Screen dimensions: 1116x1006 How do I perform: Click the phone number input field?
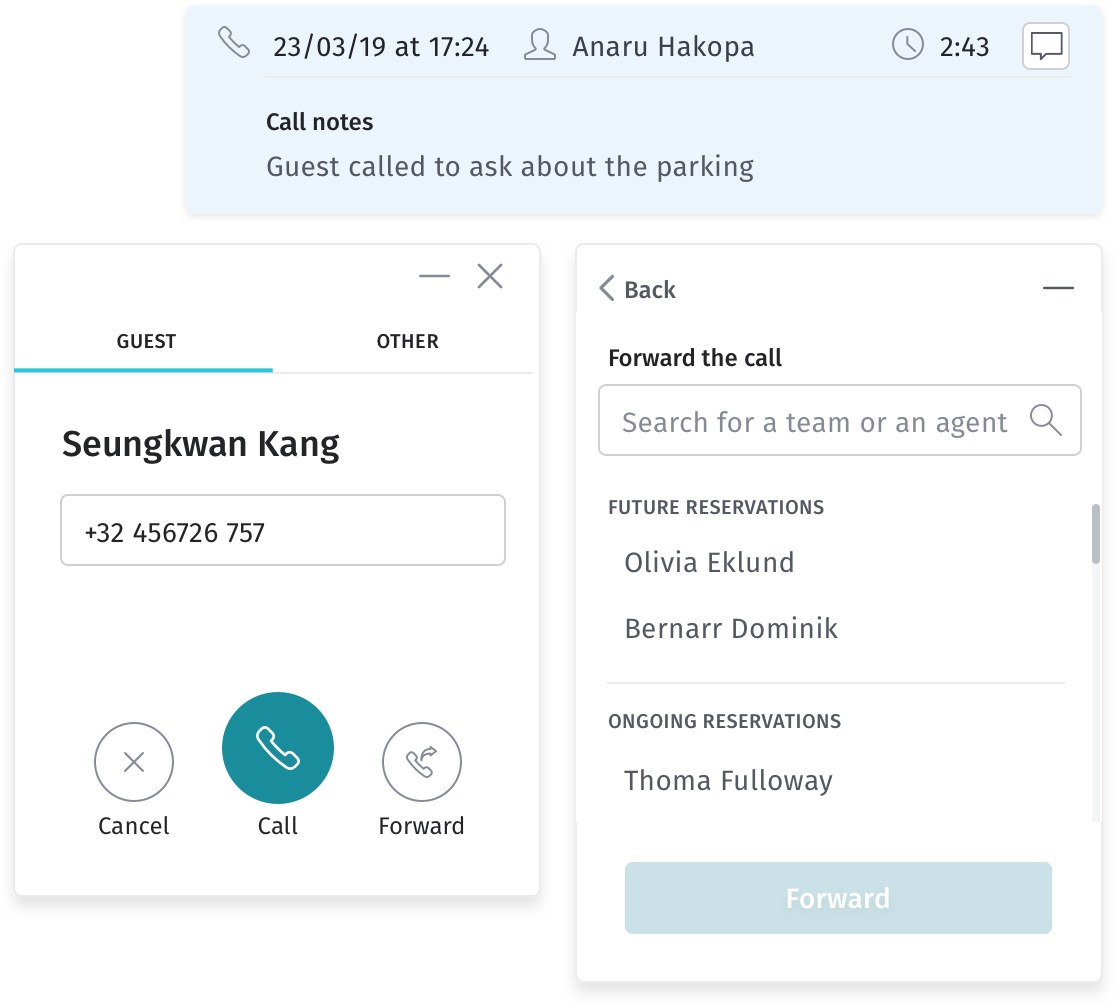point(283,530)
